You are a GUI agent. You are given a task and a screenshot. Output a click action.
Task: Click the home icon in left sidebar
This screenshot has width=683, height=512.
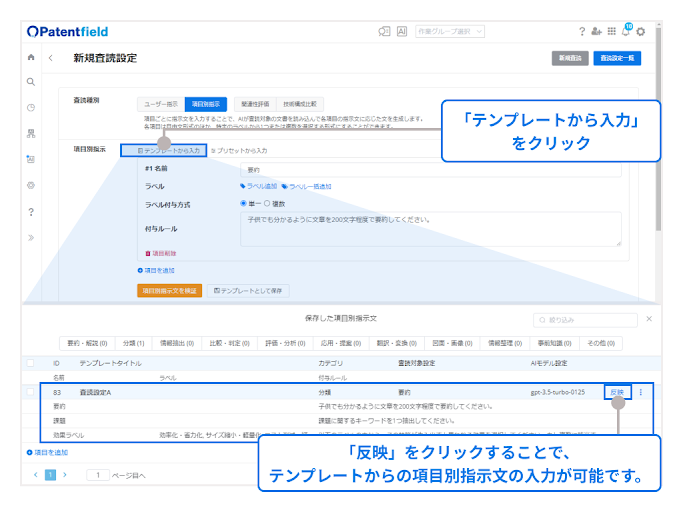(31, 58)
